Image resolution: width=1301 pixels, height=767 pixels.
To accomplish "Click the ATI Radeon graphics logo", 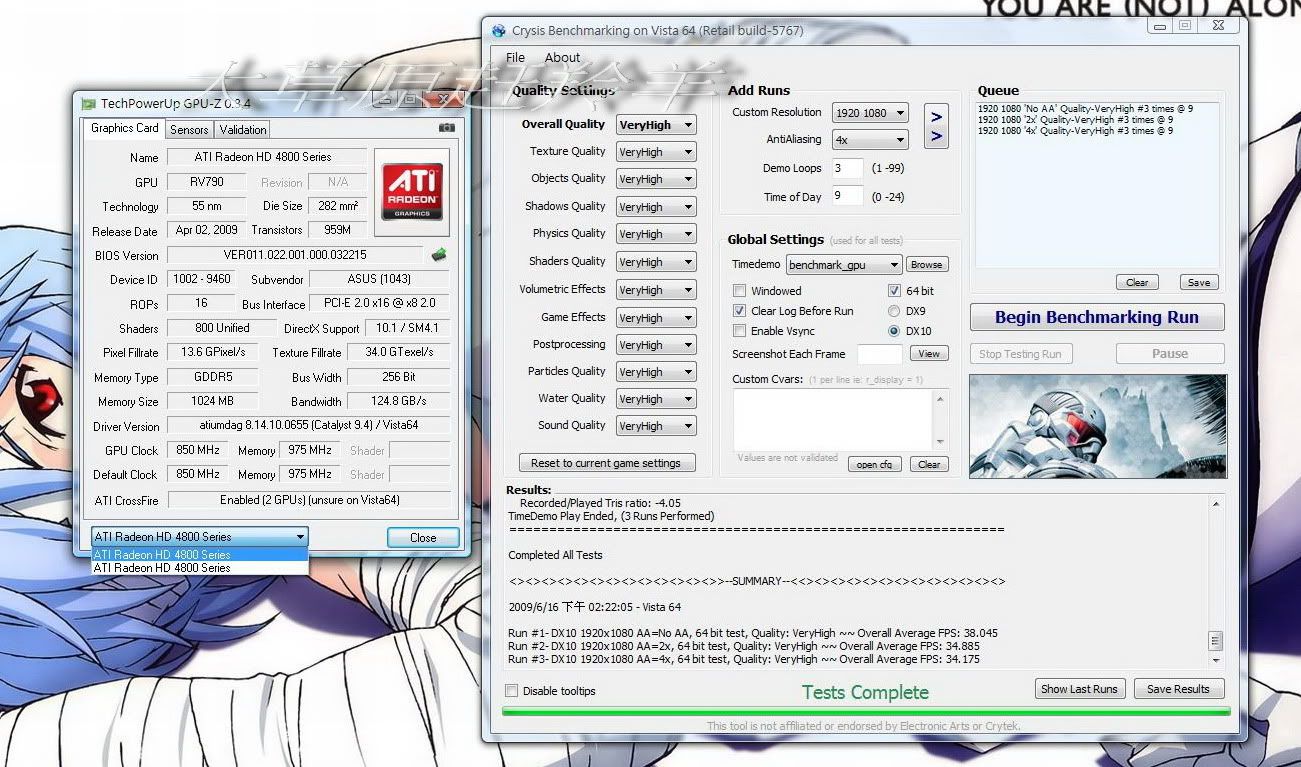I will pos(412,192).
